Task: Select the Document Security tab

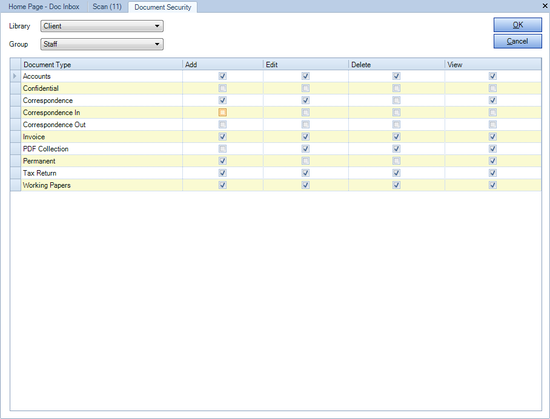Action: tap(163, 7)
